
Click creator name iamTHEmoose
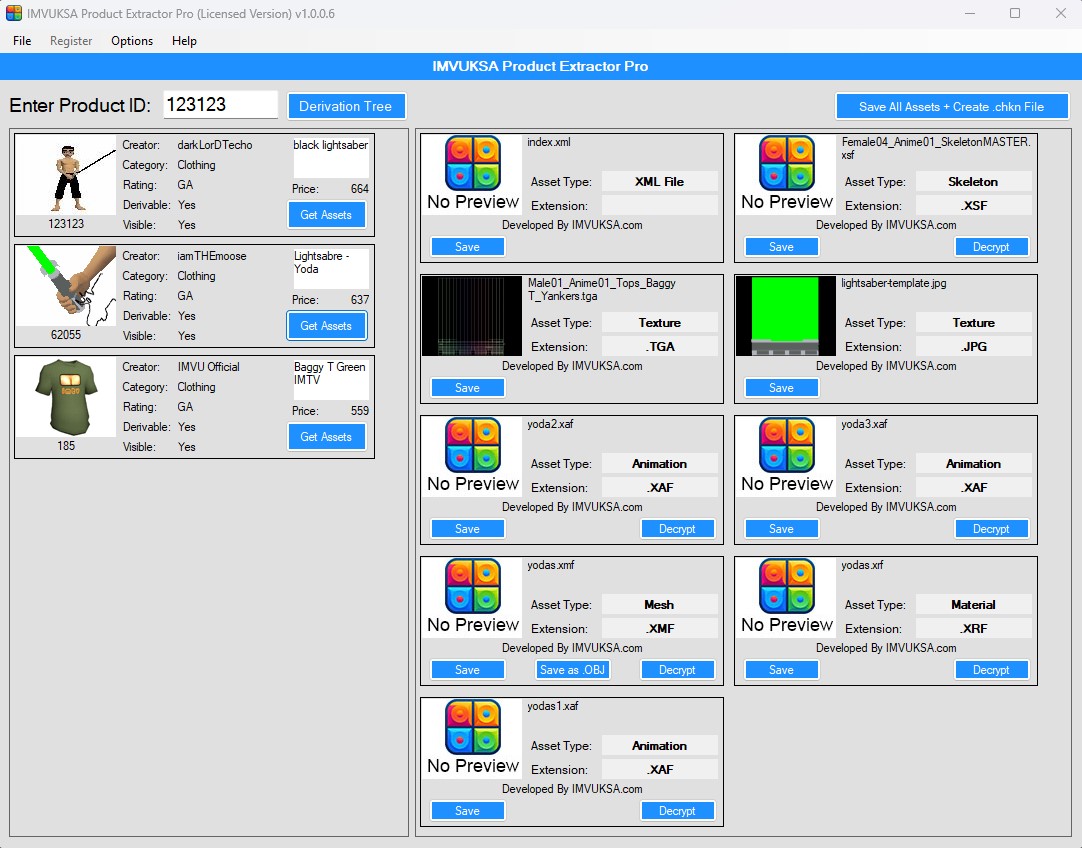(x=212, y=256)
